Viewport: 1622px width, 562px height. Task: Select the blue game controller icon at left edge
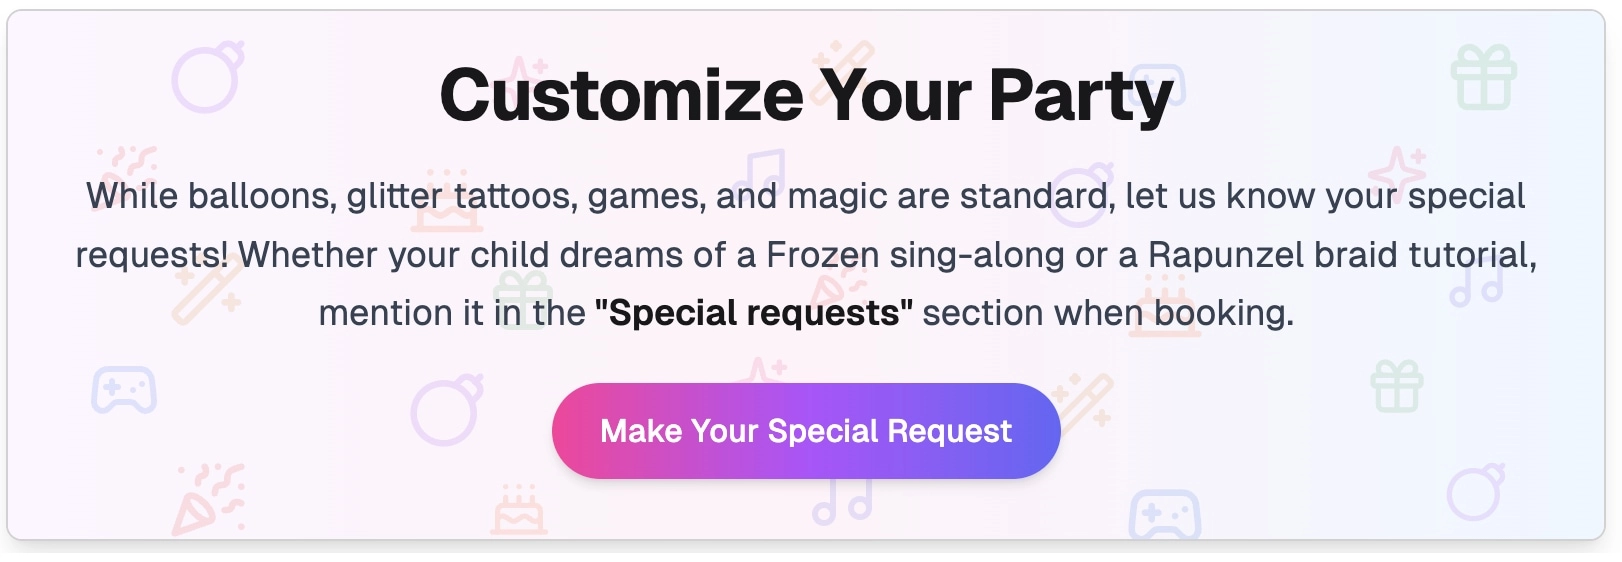[x=124, y=390]
